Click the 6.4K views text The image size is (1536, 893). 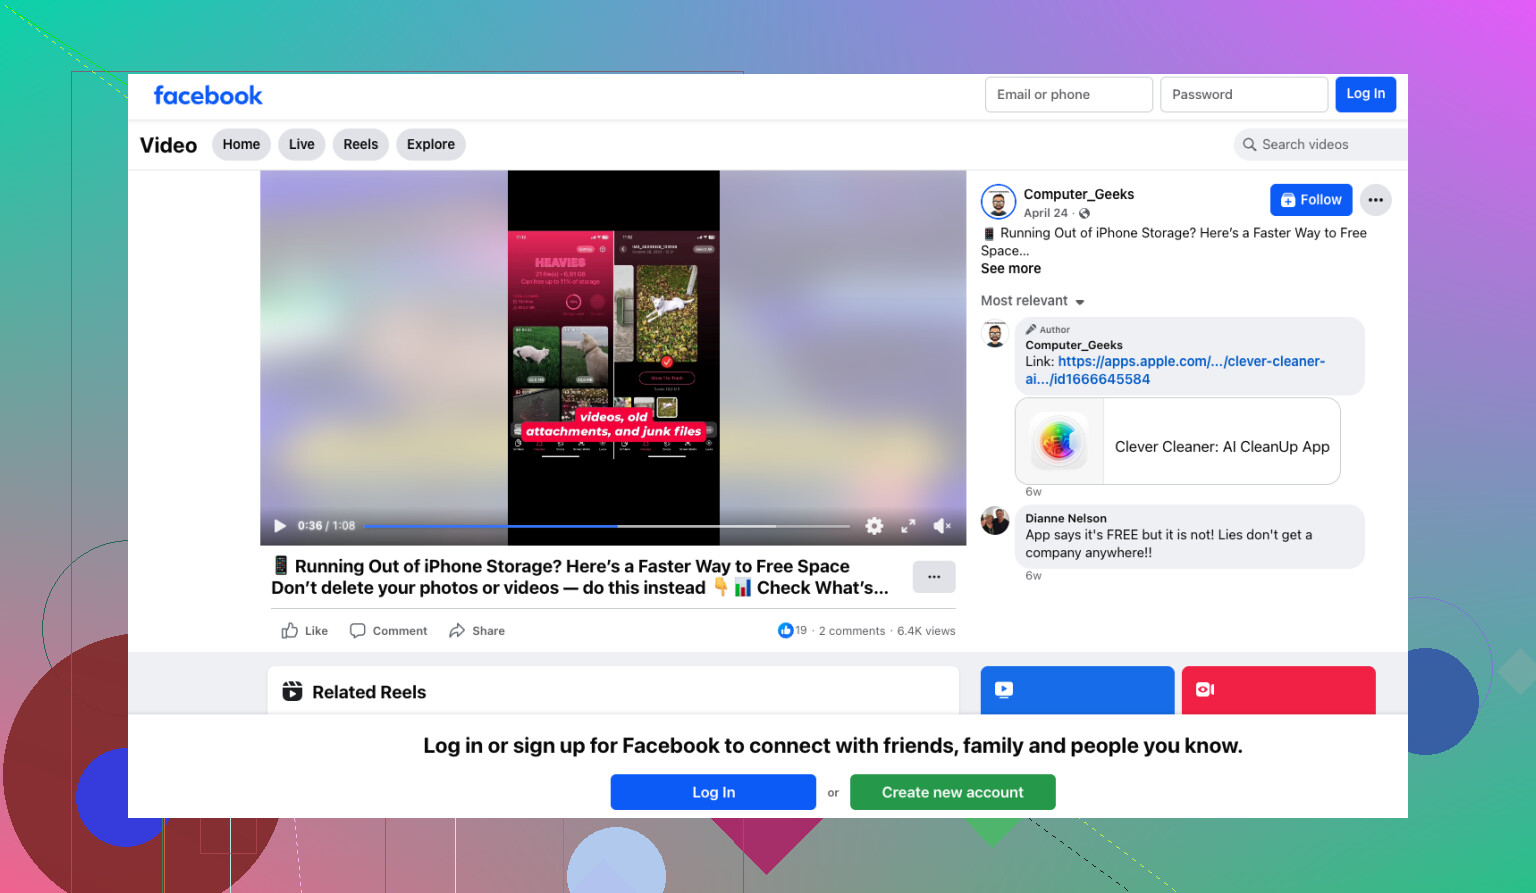926,631
